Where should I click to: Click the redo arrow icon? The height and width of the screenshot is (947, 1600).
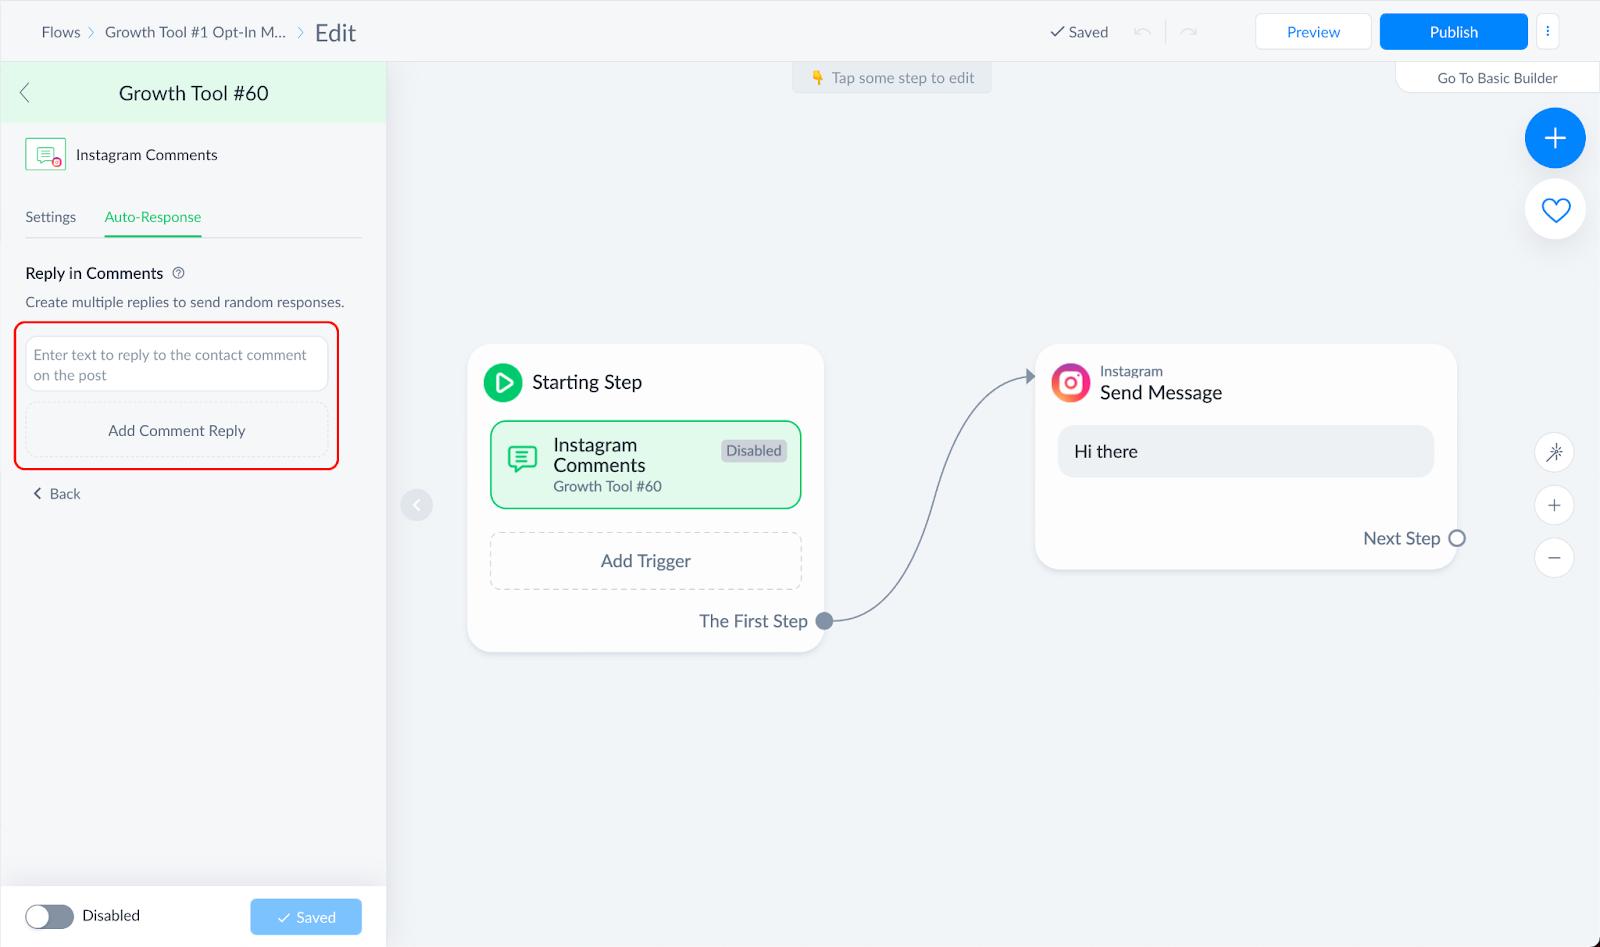1188,32
